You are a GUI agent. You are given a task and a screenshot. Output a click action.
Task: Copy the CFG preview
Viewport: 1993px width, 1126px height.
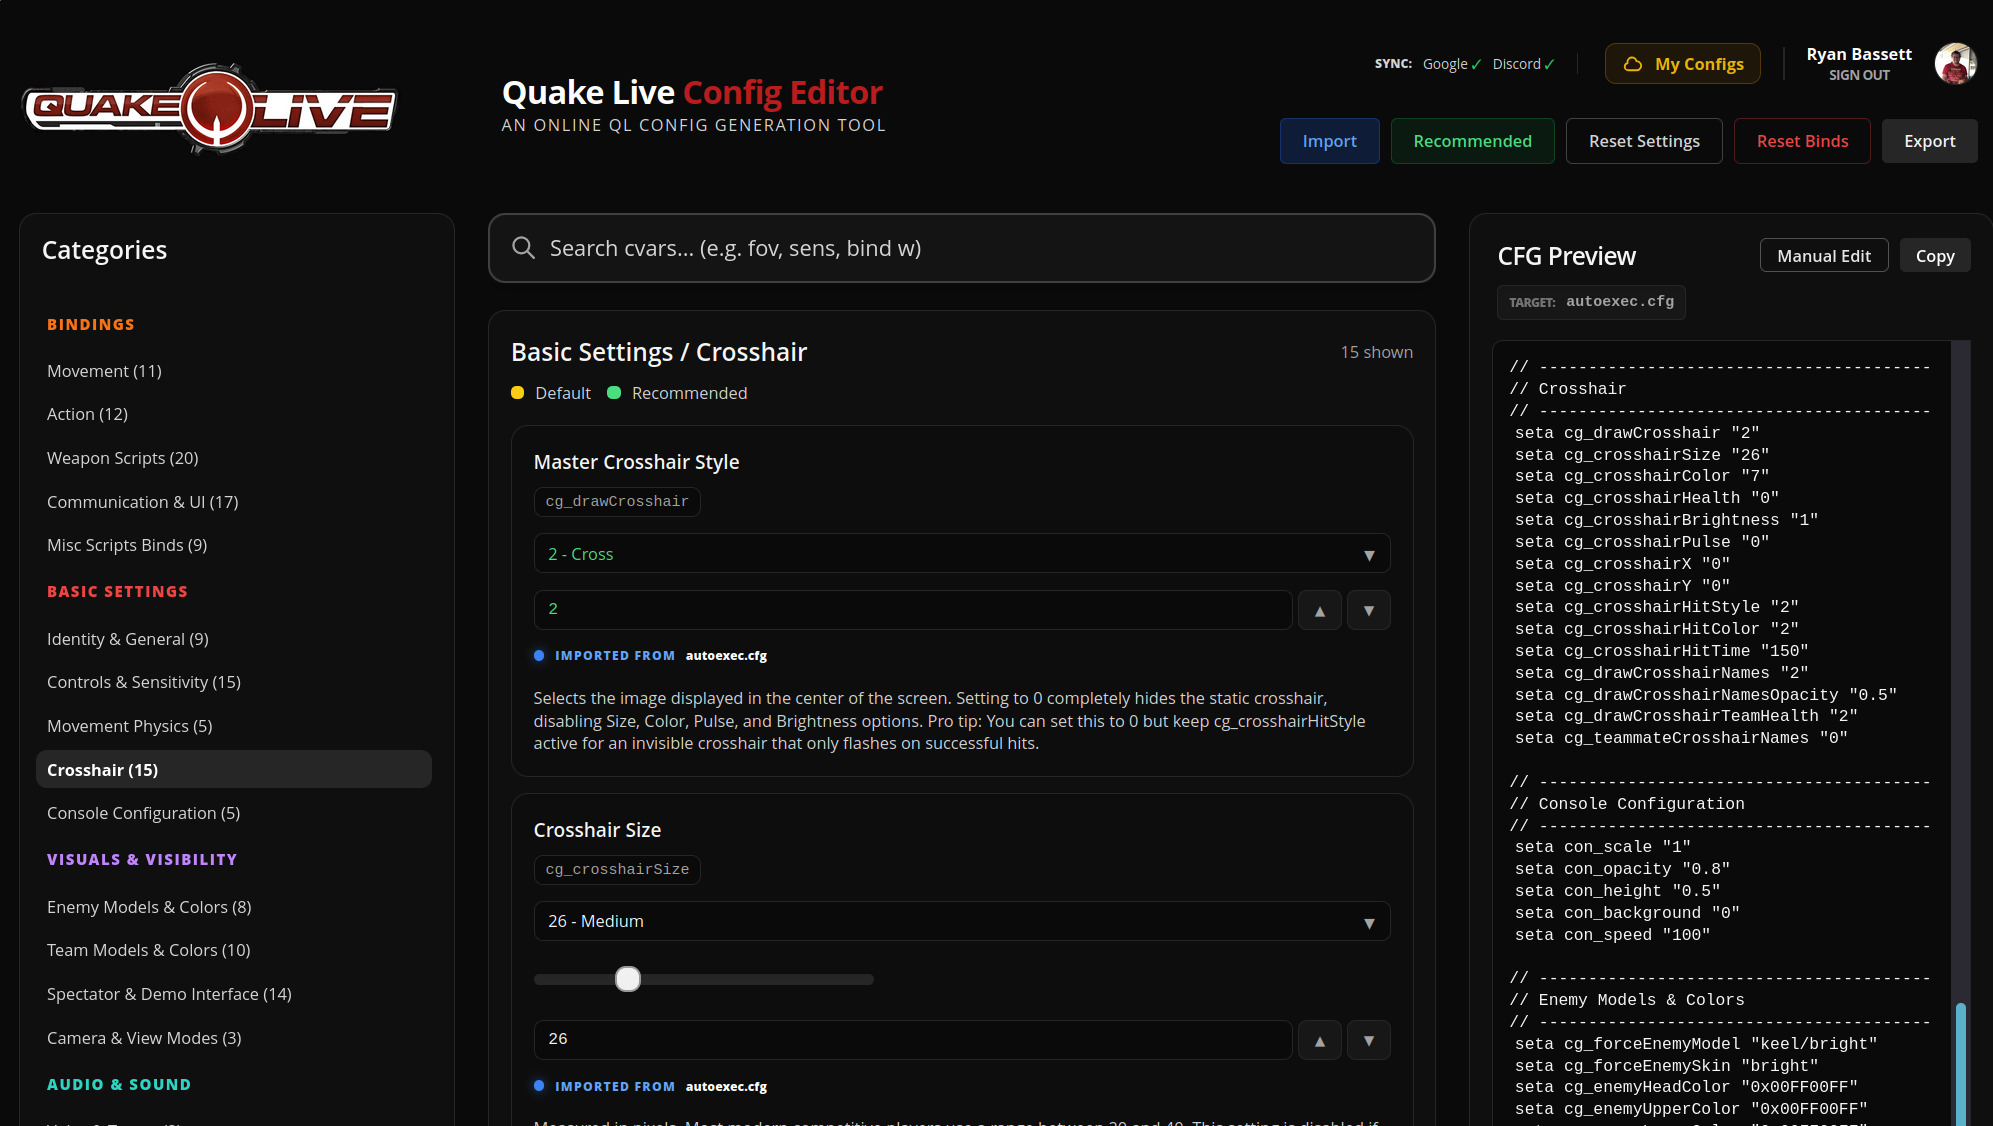pos(1934,255)
